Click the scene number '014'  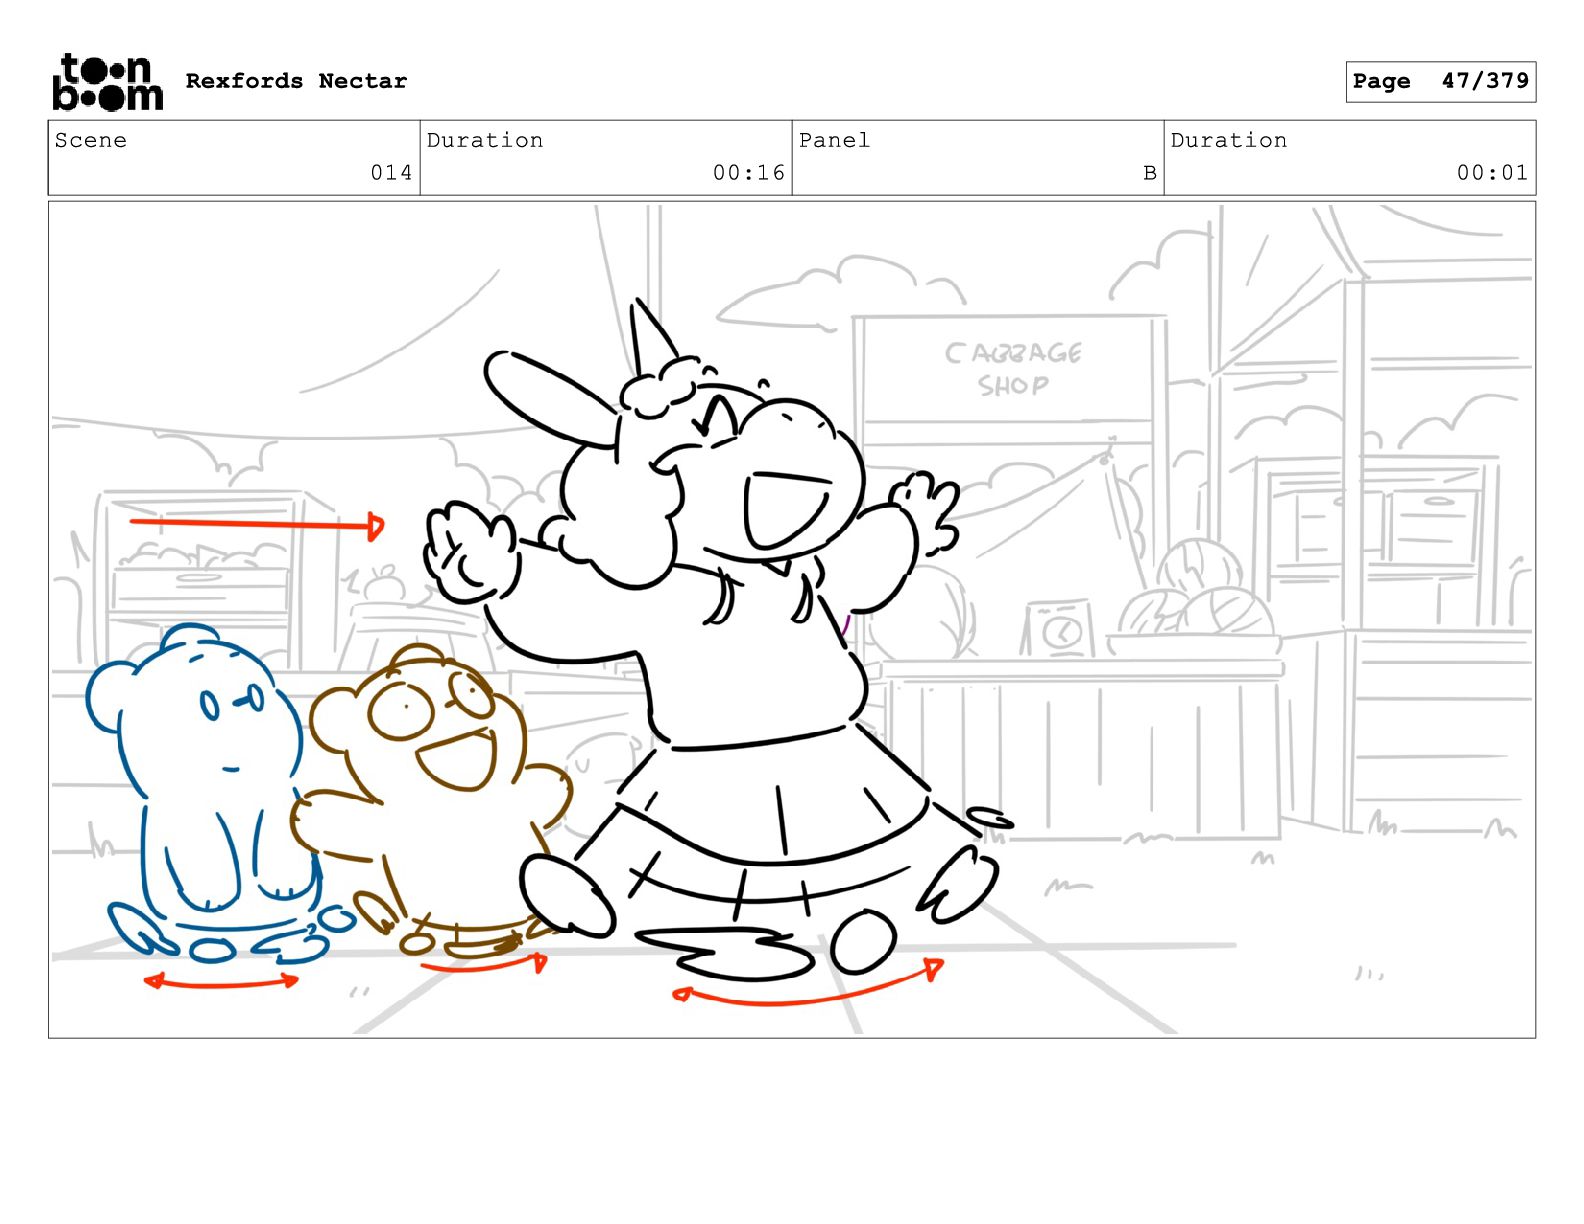click(391, 172)
